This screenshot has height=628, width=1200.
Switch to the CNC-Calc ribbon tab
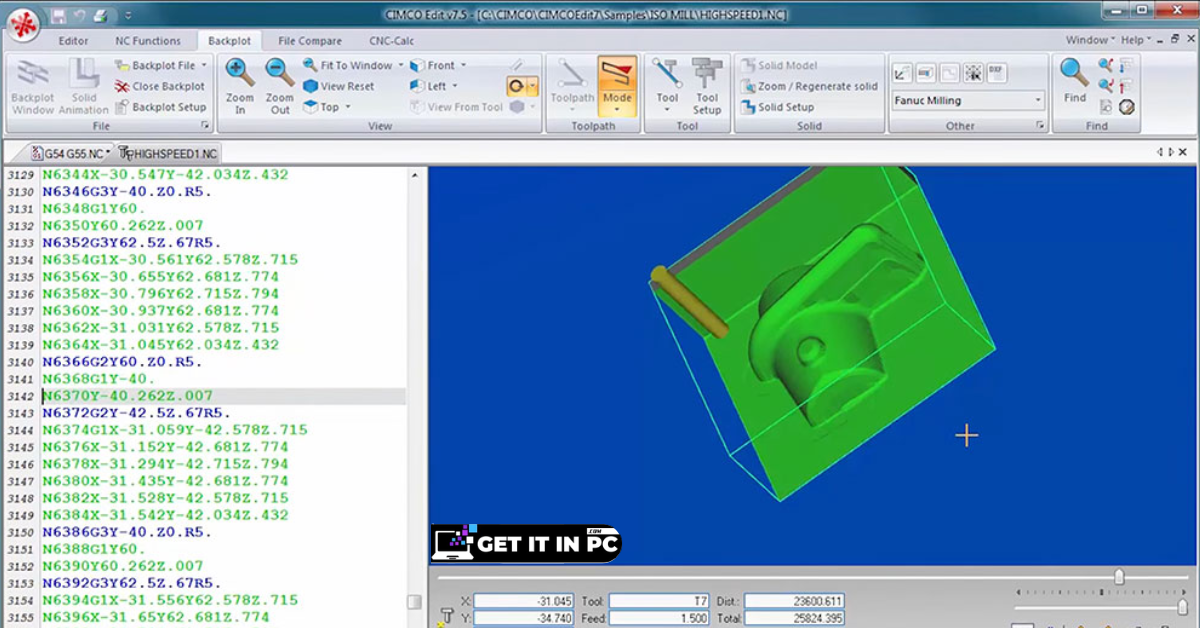click(391, 41)
